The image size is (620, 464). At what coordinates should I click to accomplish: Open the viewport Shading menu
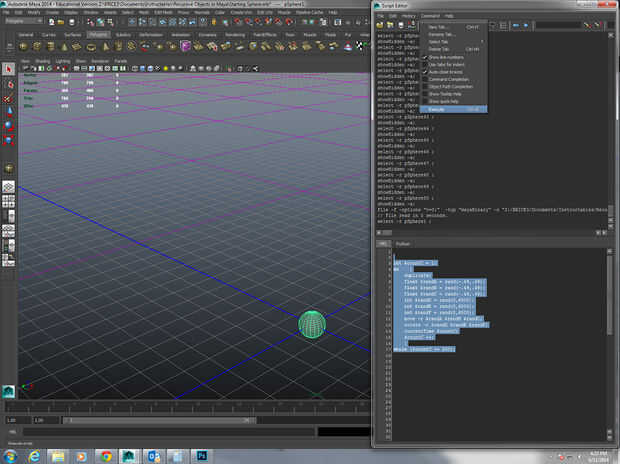(44, 60)
